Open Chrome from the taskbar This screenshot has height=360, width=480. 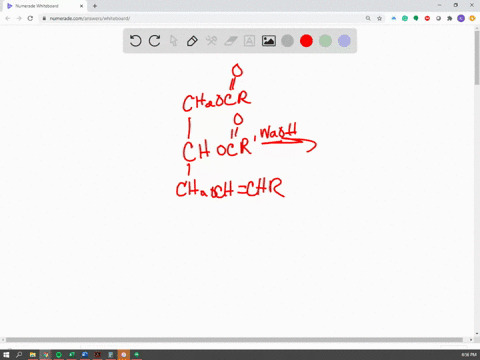(x=45, y=355)
